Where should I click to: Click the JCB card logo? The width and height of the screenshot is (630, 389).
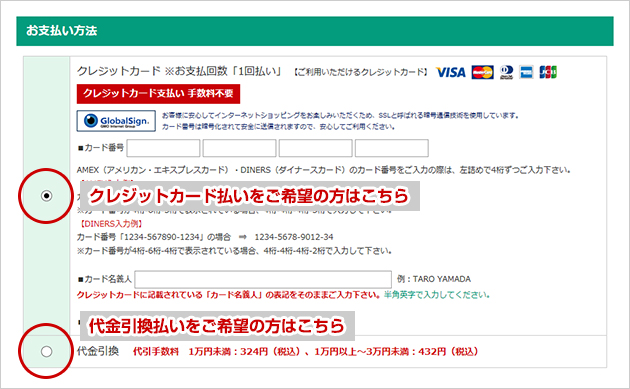tap(548, 72)
